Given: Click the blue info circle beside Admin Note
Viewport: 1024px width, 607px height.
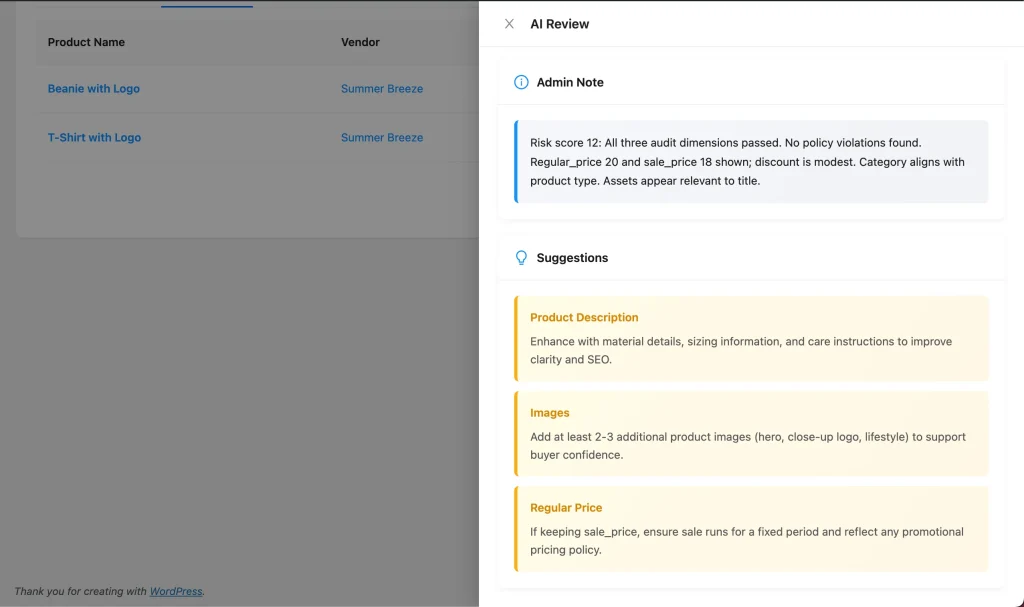Looking at the screenshot, I should click(521, 82).
